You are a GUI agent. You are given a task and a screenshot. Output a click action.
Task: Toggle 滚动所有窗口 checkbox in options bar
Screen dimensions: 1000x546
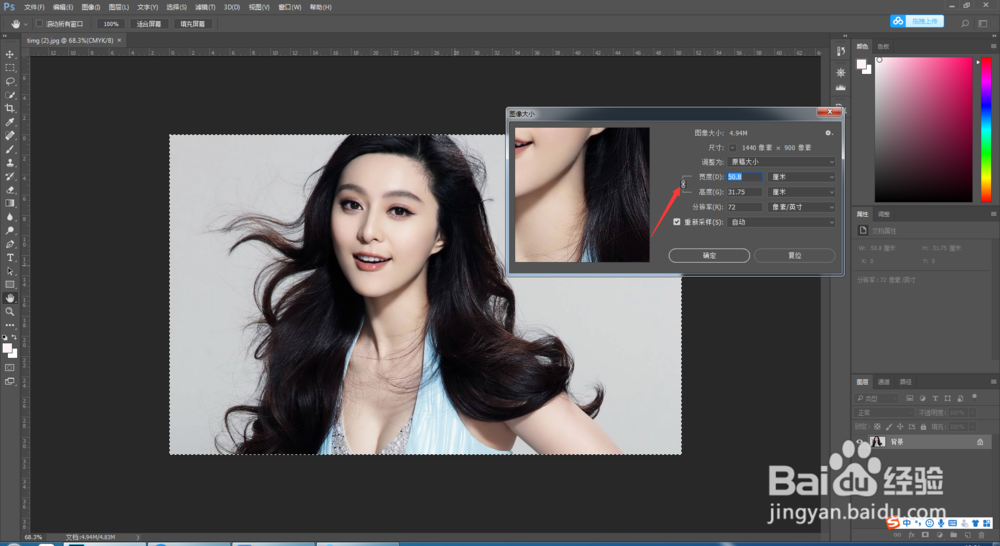coord(40,24)
